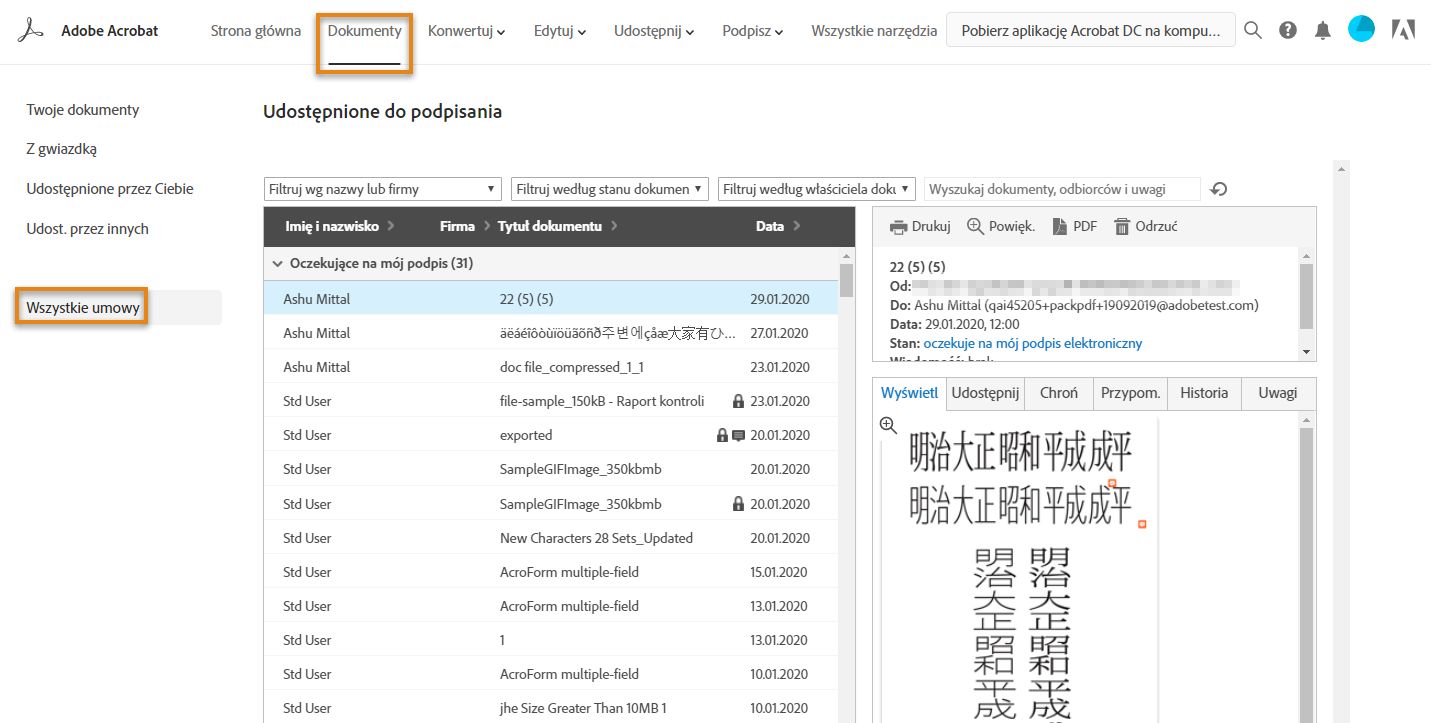Select file-sample_150kB - Raport kontroli row
1431x723 pixels.
[x=551, y=401]
